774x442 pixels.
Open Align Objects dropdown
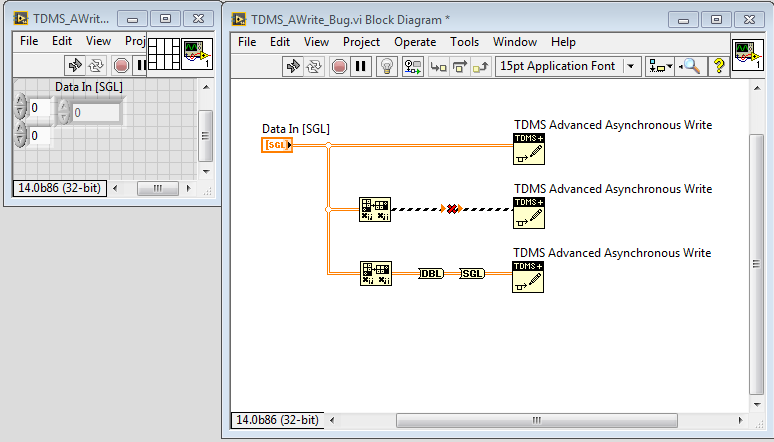pyautogui.click(x=660, y=66)
